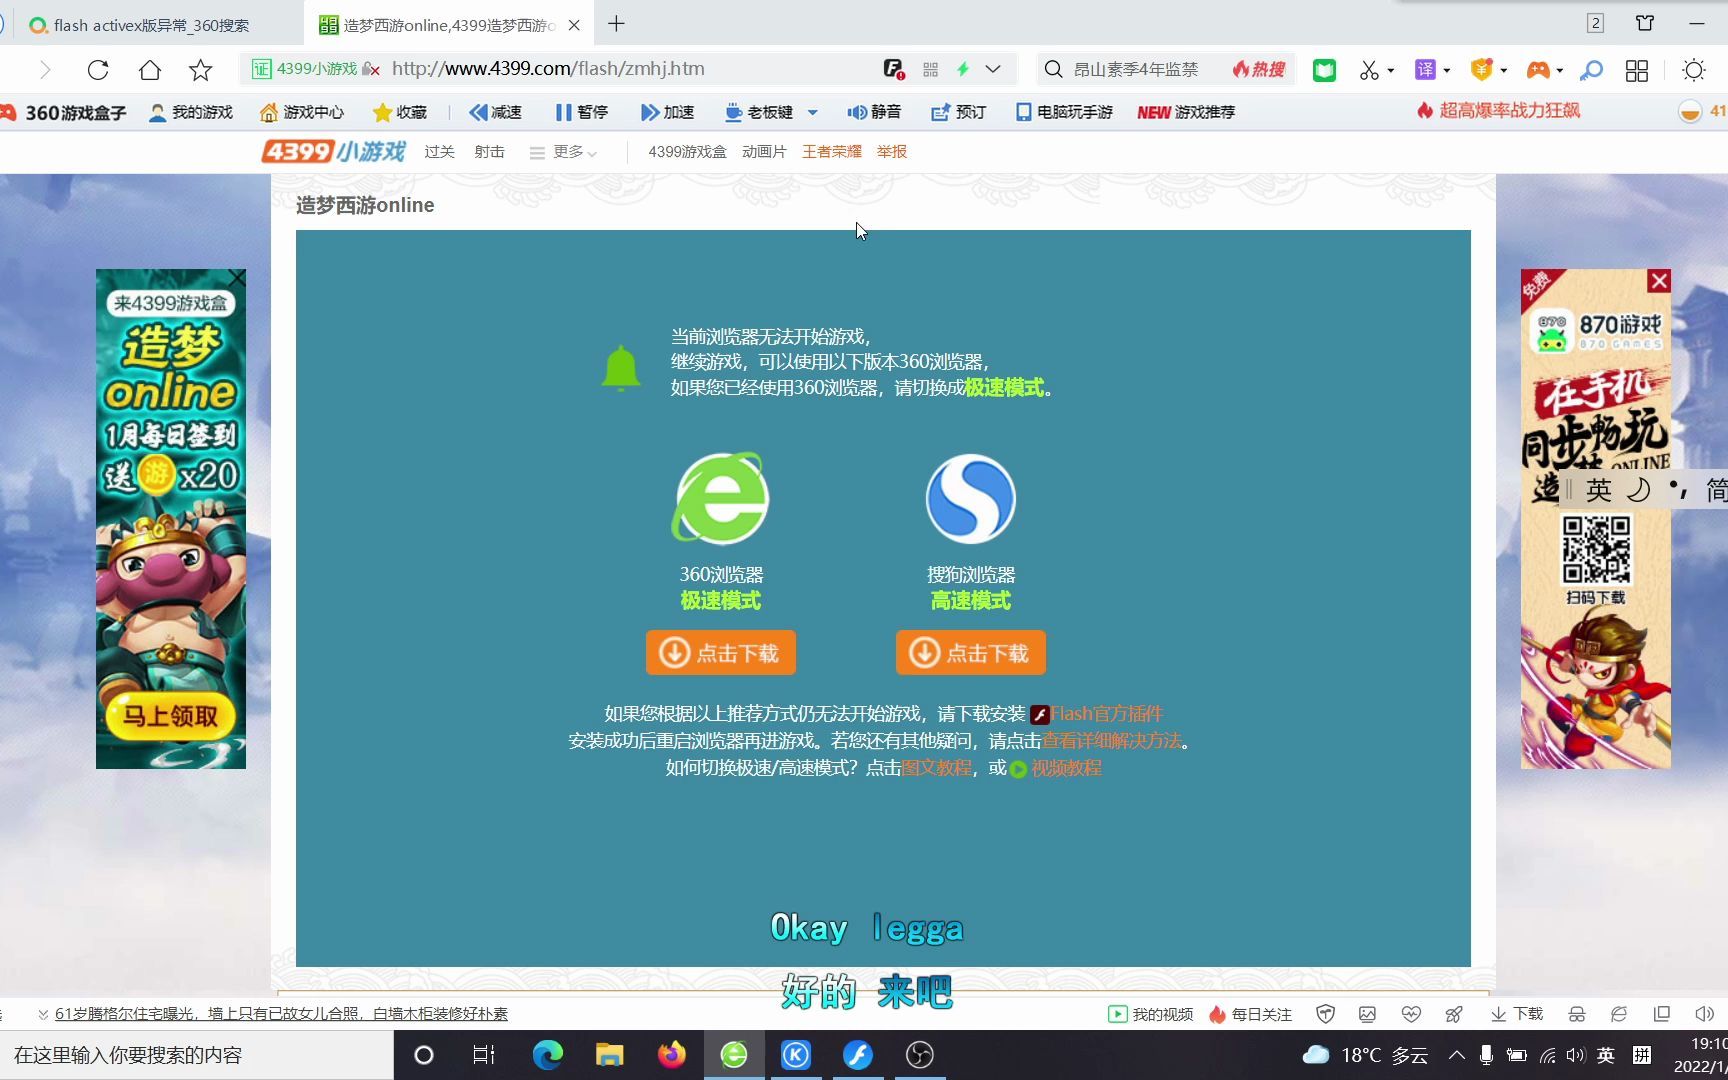The image size is (1728, 1080).
Task: Toggle 静音 mute for the game
Action: click(x=875, y=112)
